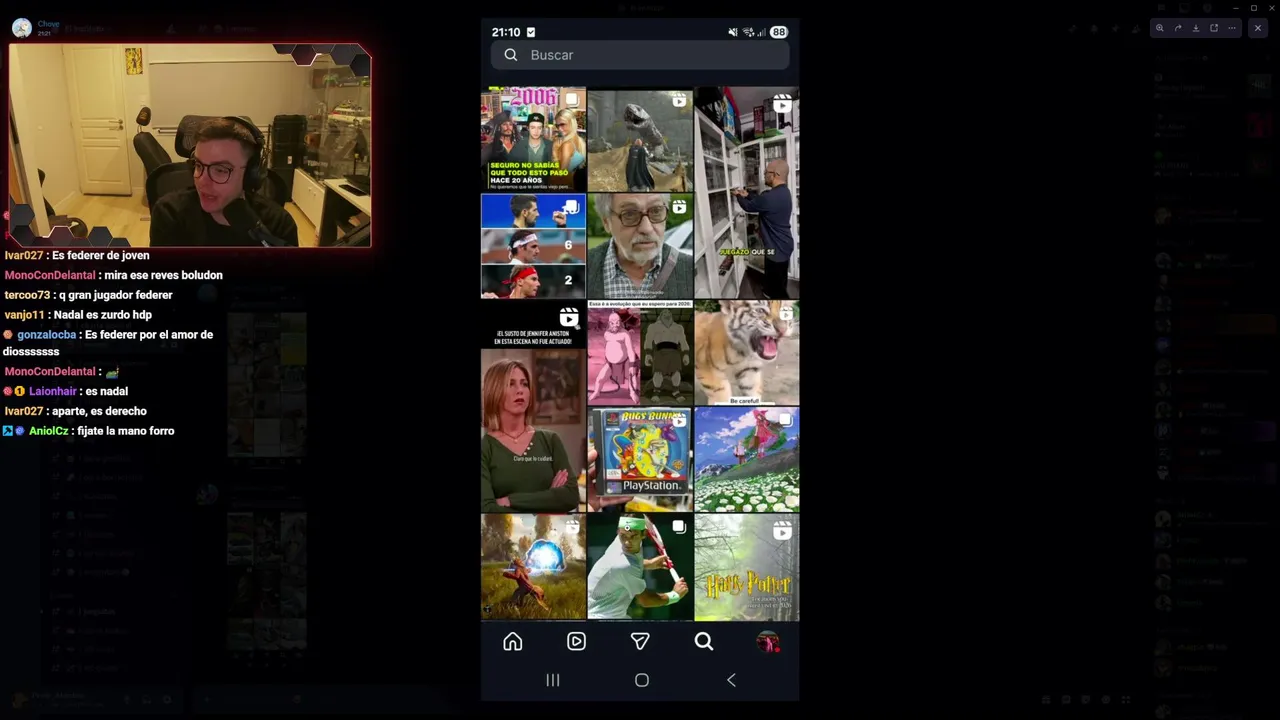Screen dimensions: 1280x720
Task: Open the Reels tab in bottom navigation
Action: coord(576,642)
